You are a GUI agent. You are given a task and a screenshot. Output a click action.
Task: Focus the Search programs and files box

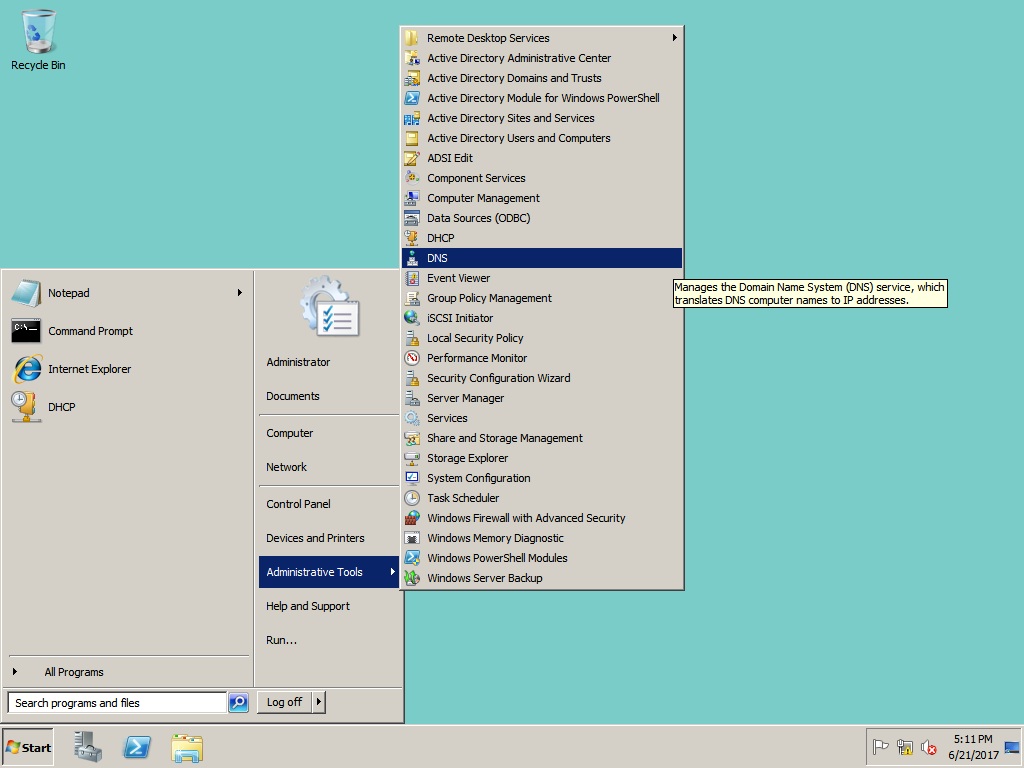tap(118, 703)
